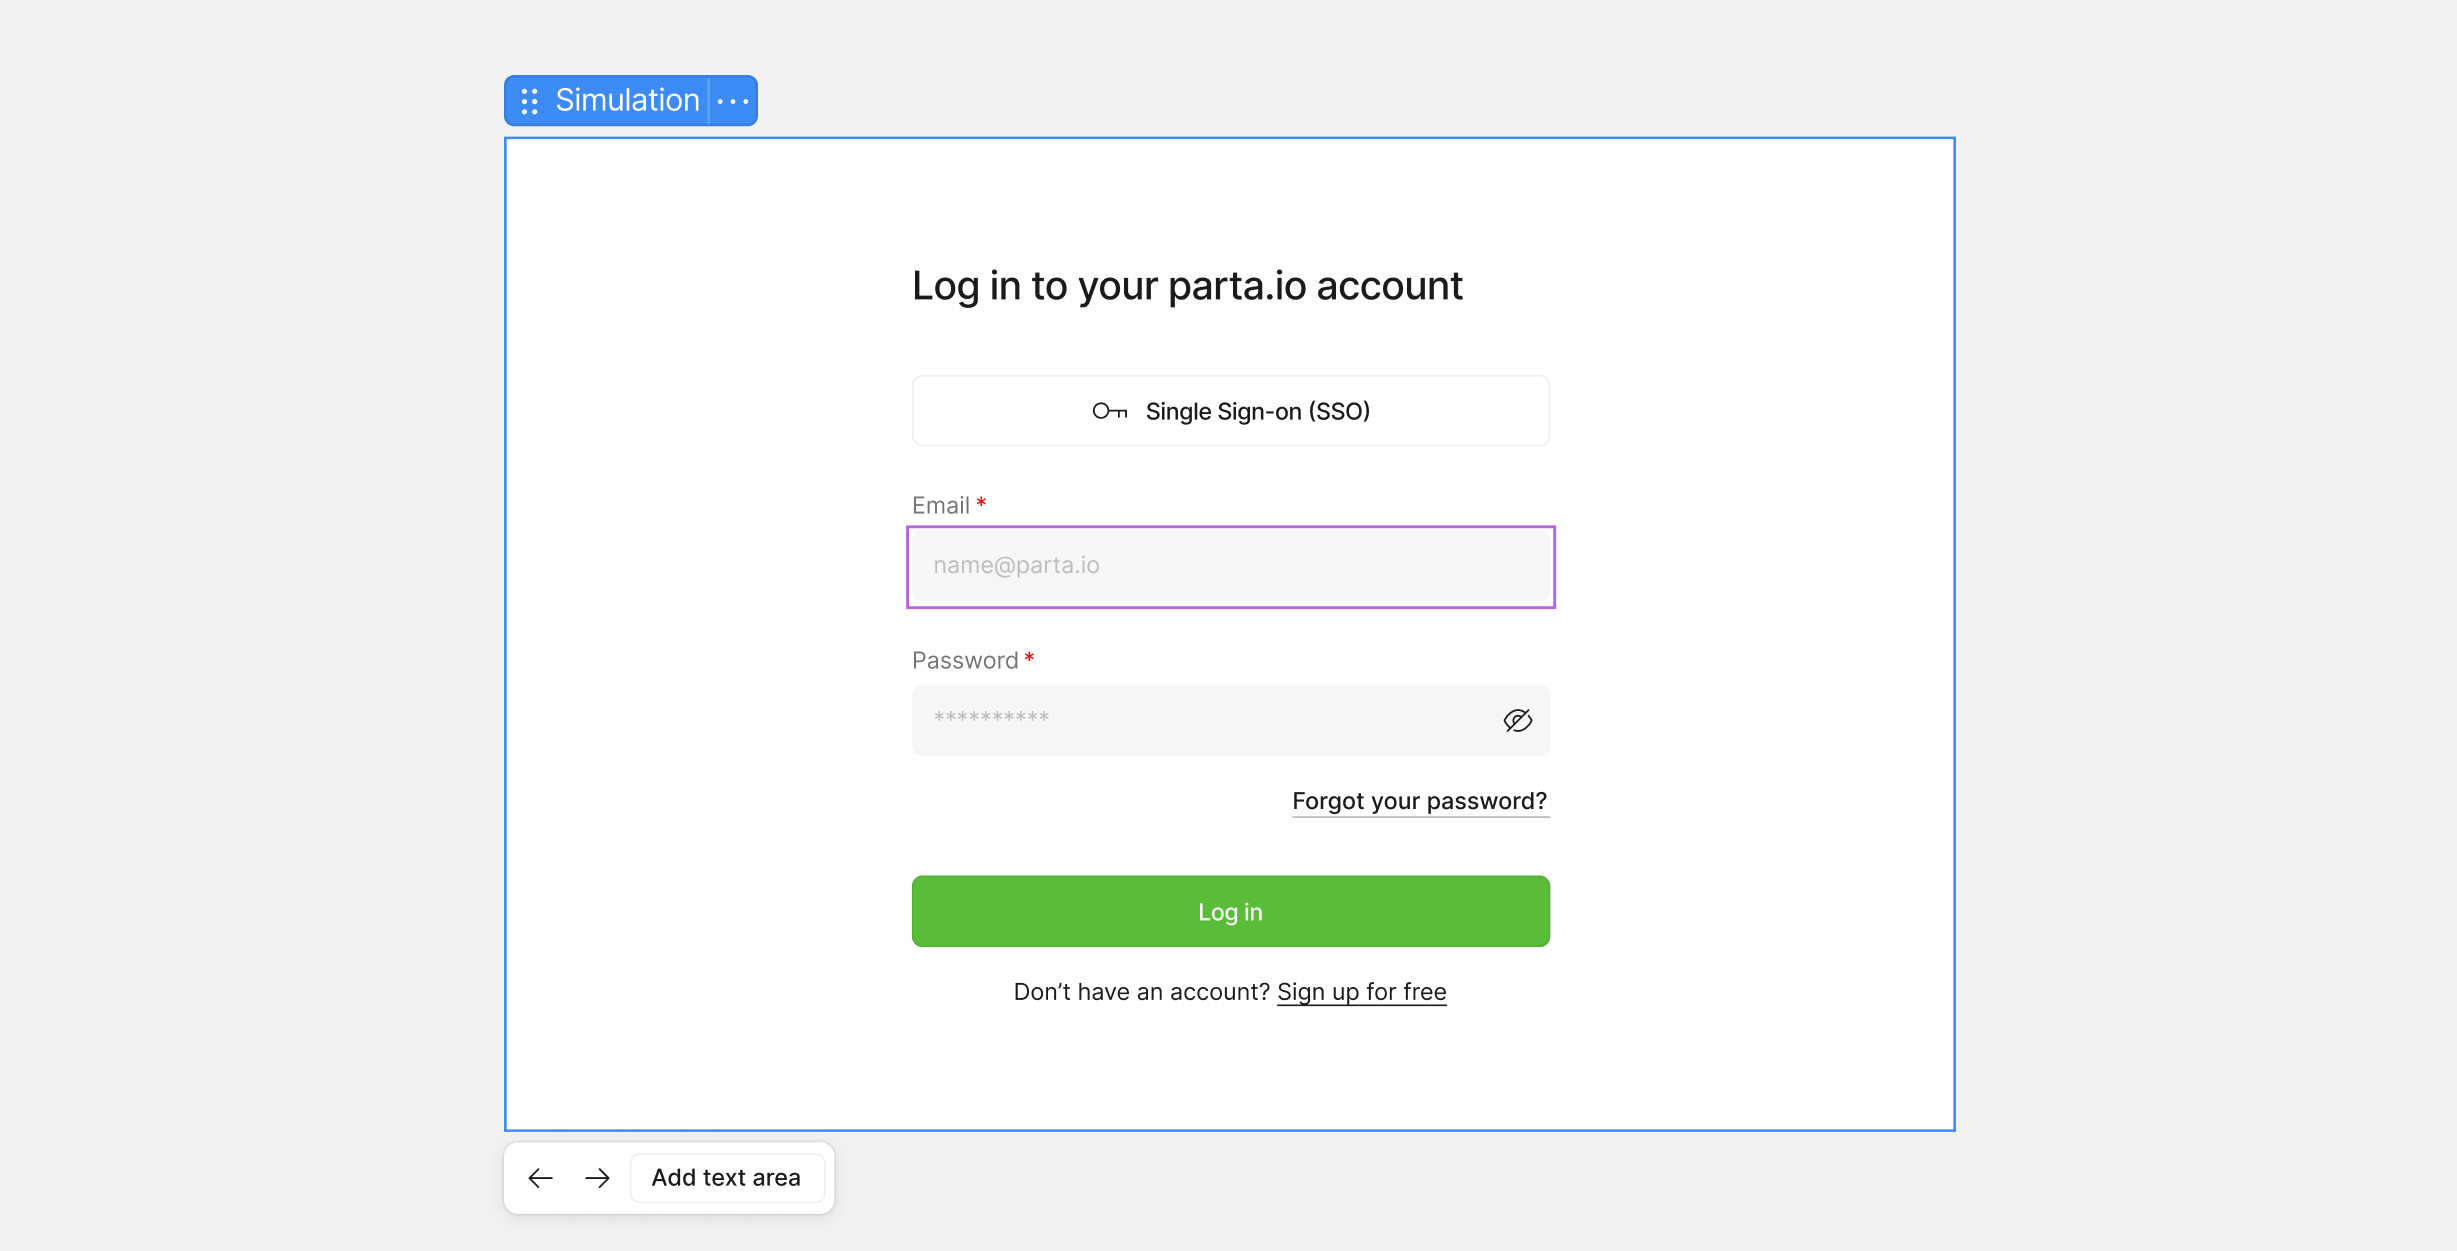The height and width of the screenshot is (1251, 2457).
Task: Follow the Sign up for free link
Action: [1361, 992]
